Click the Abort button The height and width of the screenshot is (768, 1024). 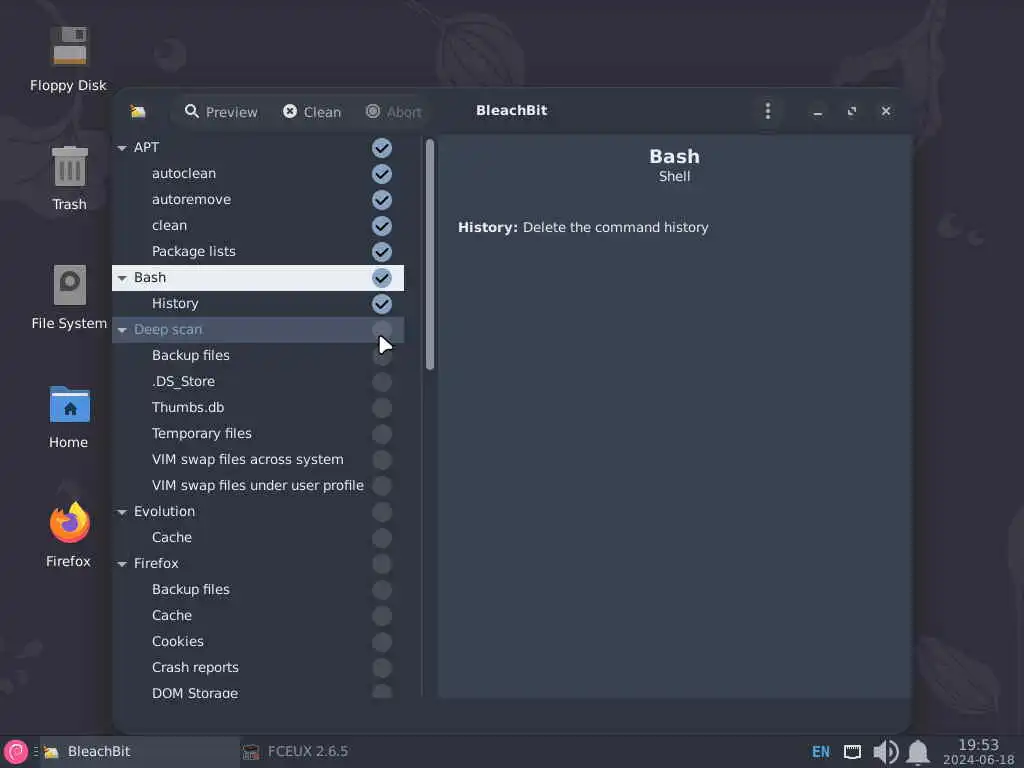[x=394, y=112]
